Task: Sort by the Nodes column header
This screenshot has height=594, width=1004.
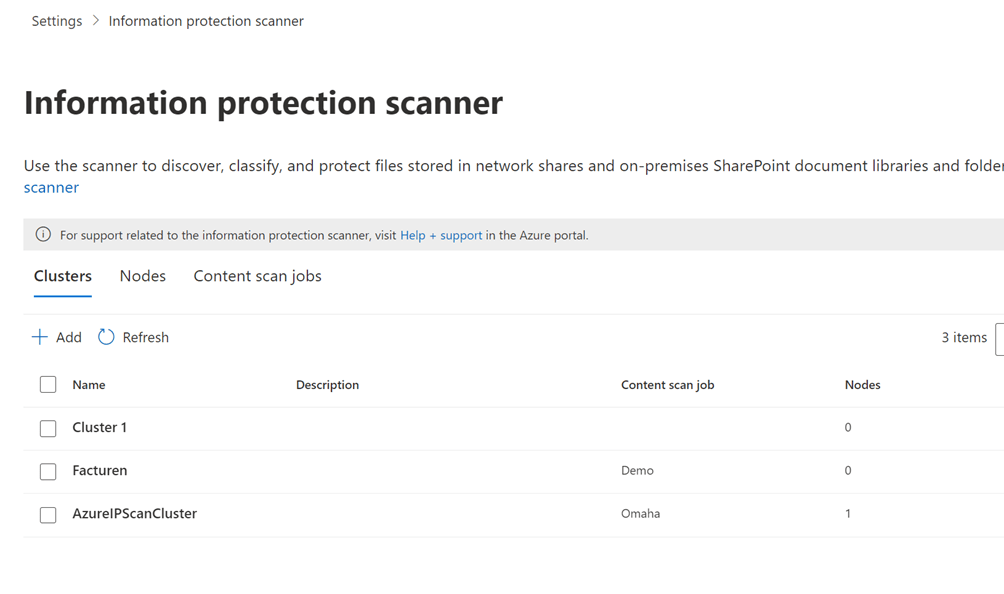Action: 862,385
